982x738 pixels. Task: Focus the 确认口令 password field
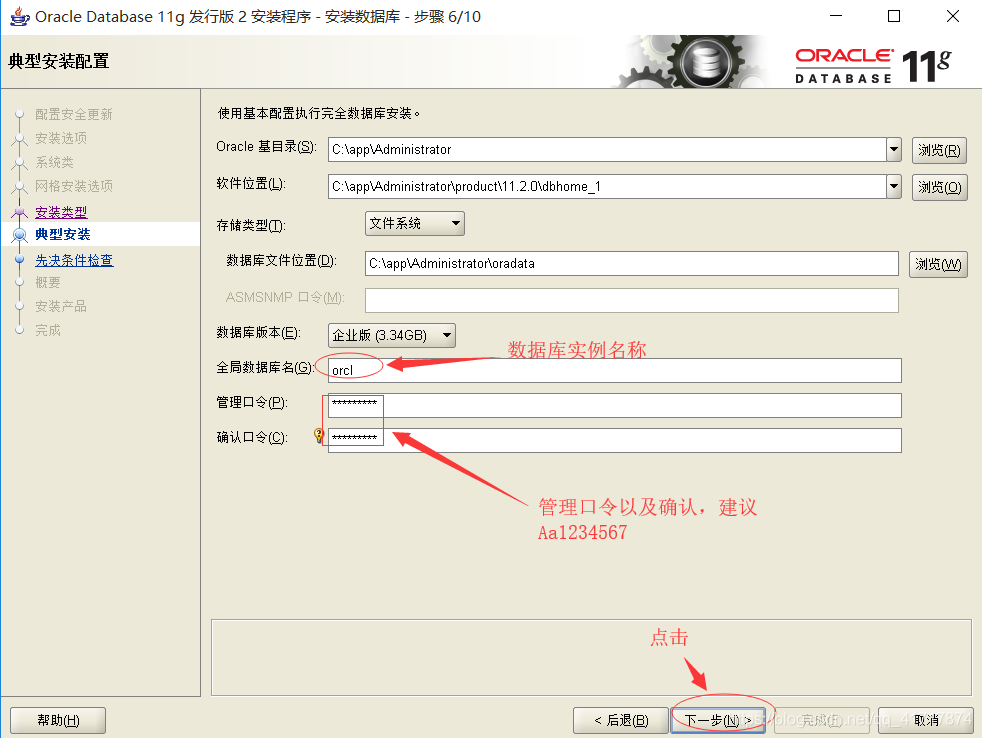point(614,440)
